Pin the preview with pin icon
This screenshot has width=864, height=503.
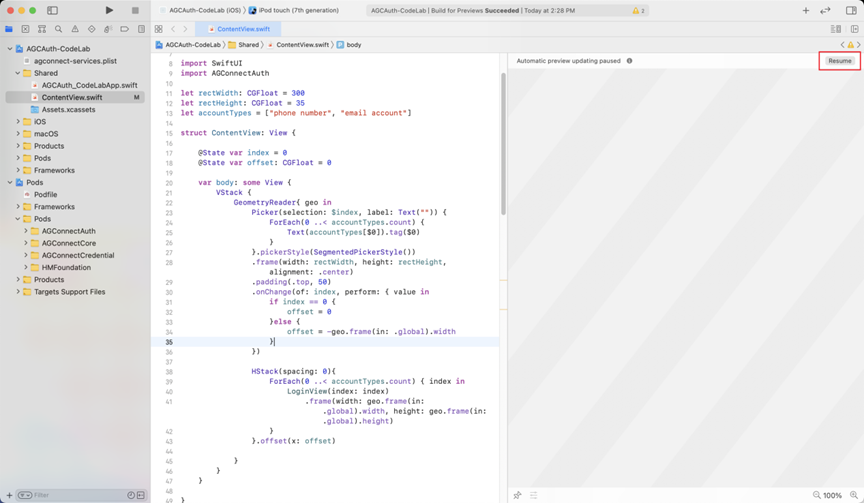pos(517,495)
